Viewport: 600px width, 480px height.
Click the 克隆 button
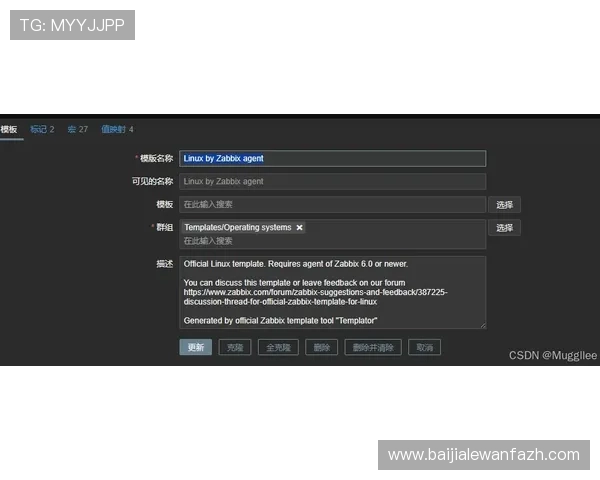pos(234,348)
